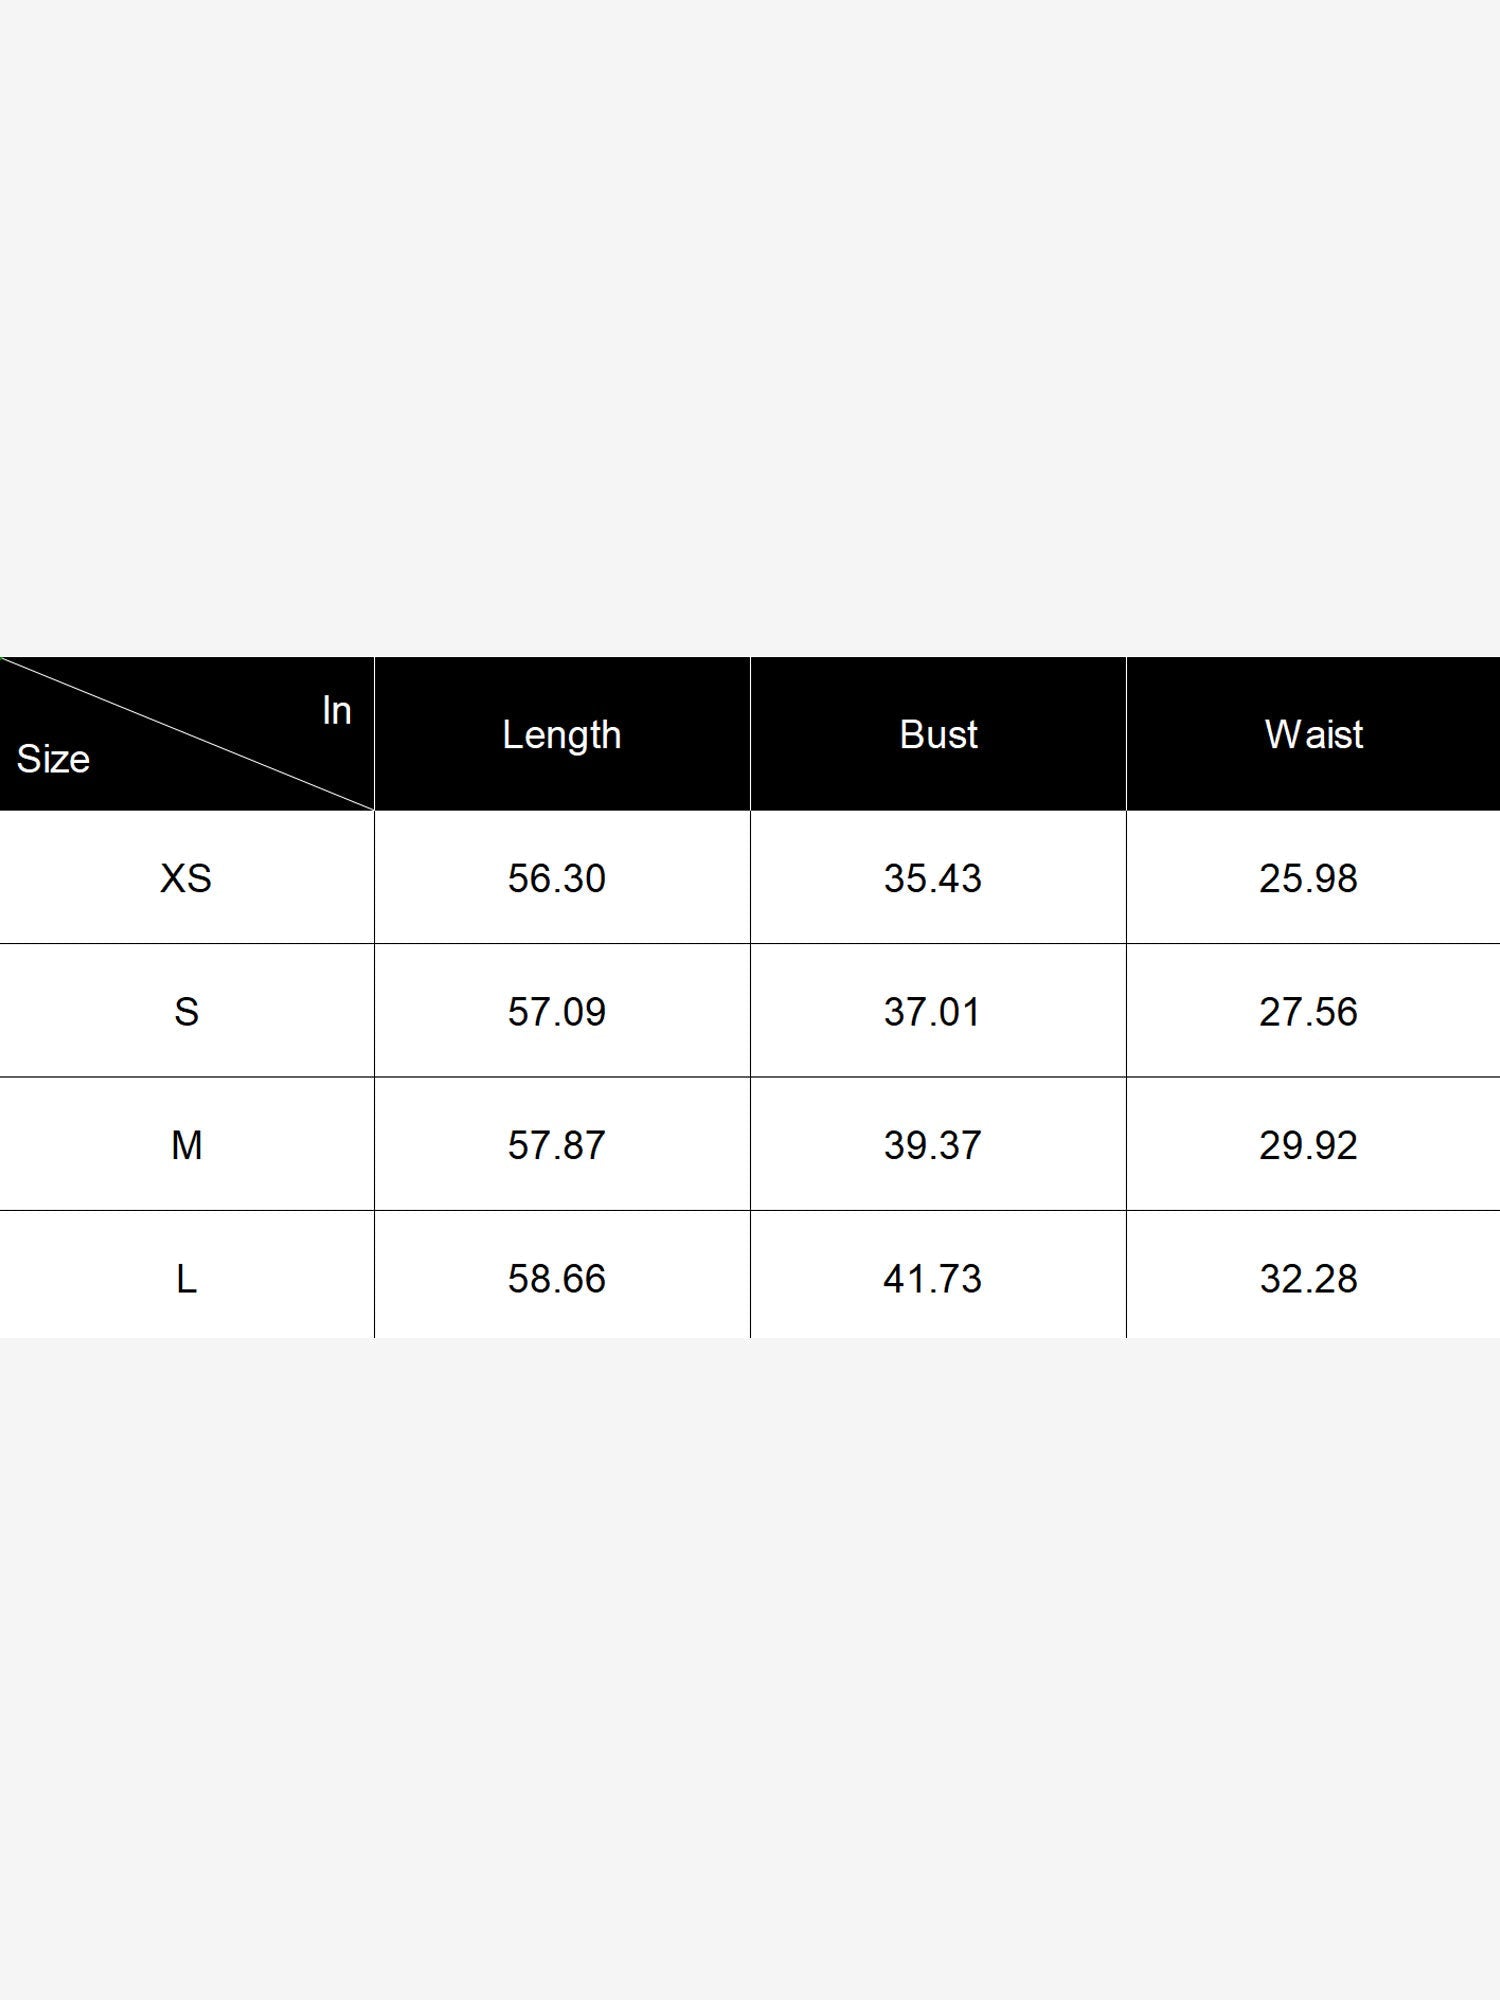1500x2000 pixels.
Task: Click the Bust column header
Action: 938,735
